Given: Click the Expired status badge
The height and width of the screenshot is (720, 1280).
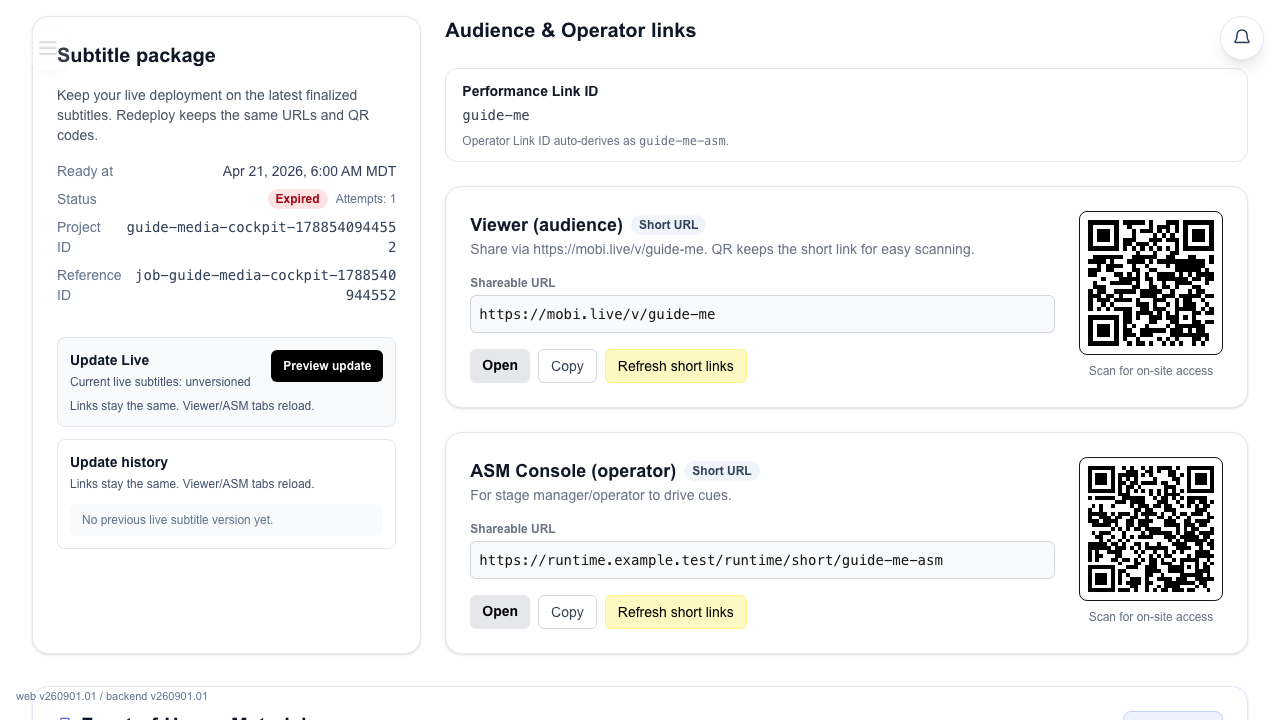Looking at the screenshot, I should point(298,199).
